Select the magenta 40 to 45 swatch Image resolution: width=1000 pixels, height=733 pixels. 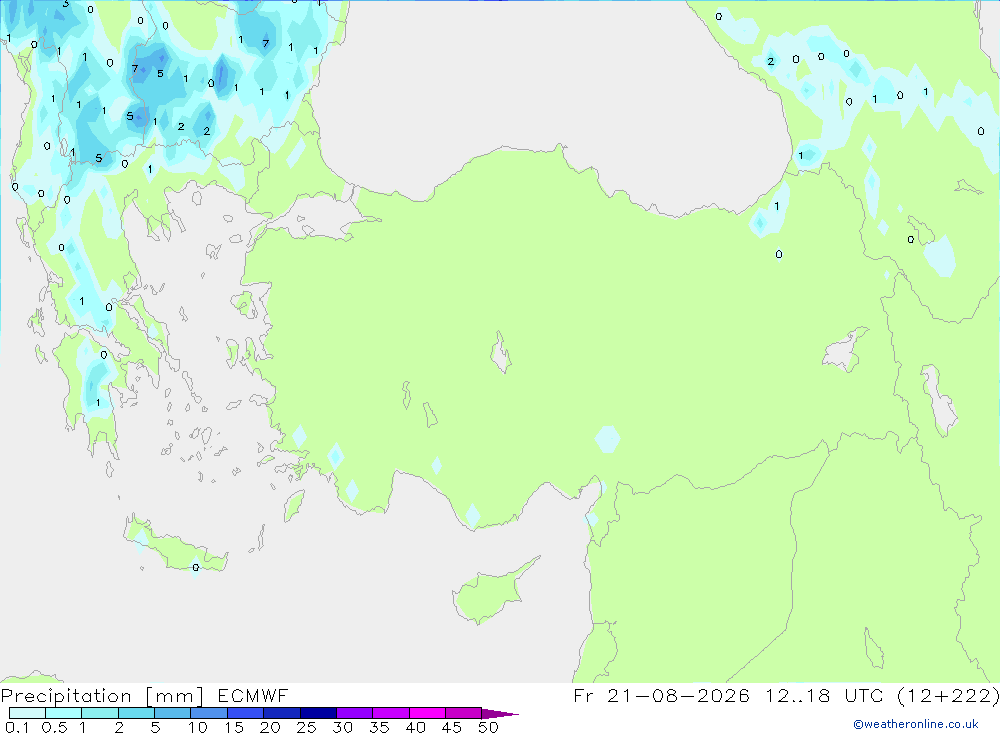pyautogui.click(x=427, y=713)
